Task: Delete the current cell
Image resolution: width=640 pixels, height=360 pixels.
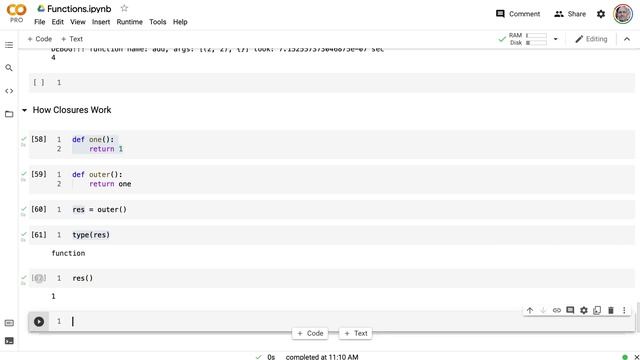Action: point(611,310)
